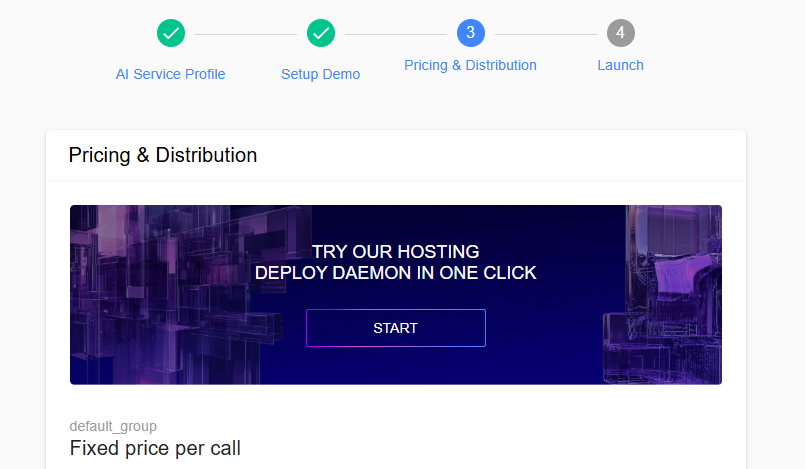Click the connector line between the two green checkmarks
This screenshot has width=805, height=469.
[x=246, y=34]
